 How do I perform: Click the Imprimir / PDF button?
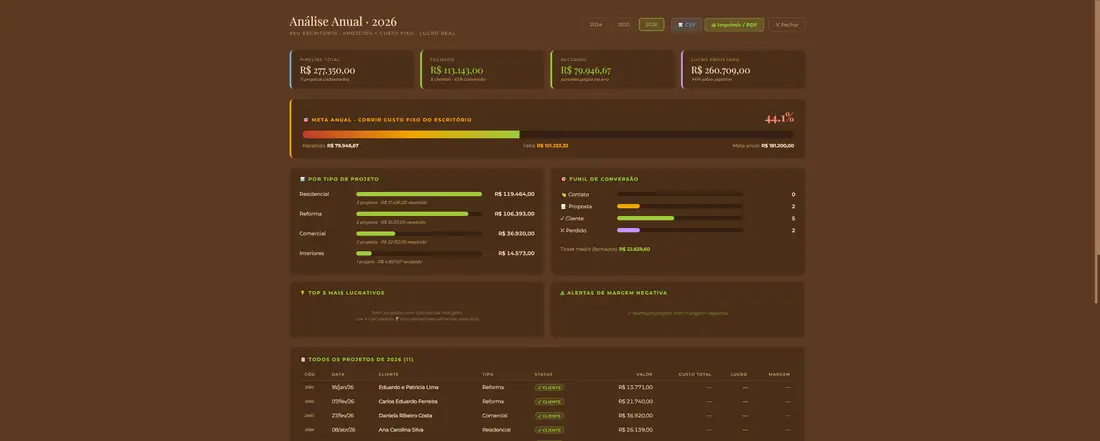[x=734, y=25]
